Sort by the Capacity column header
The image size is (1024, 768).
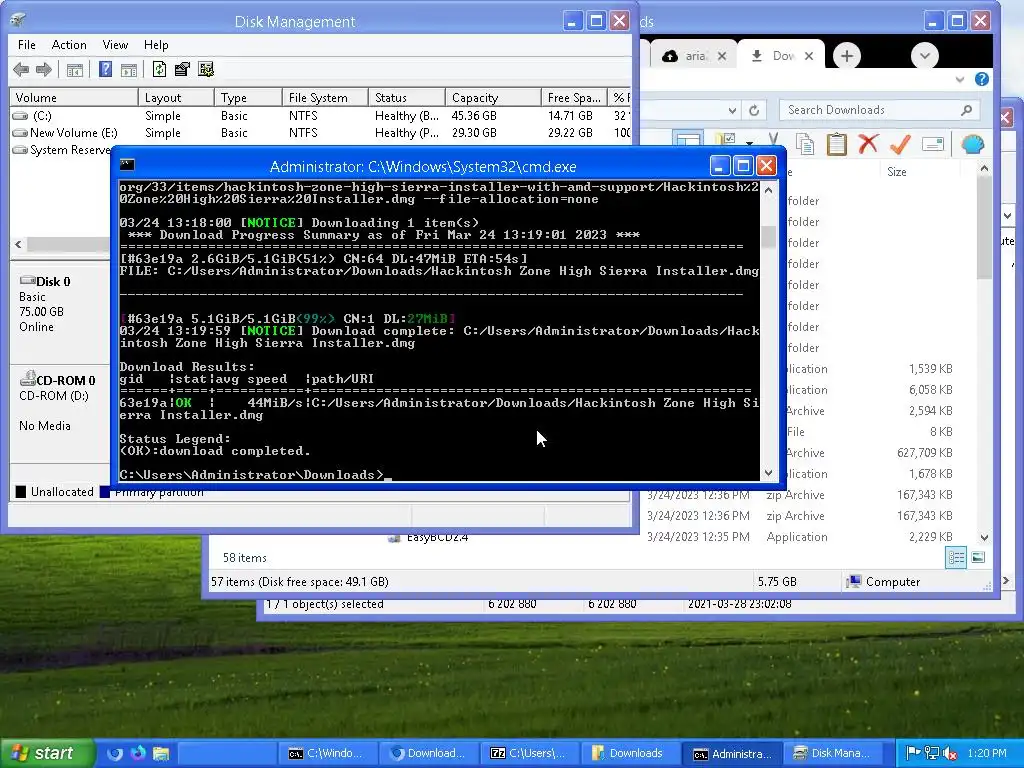pyautogui.click(x=493, y=97)
